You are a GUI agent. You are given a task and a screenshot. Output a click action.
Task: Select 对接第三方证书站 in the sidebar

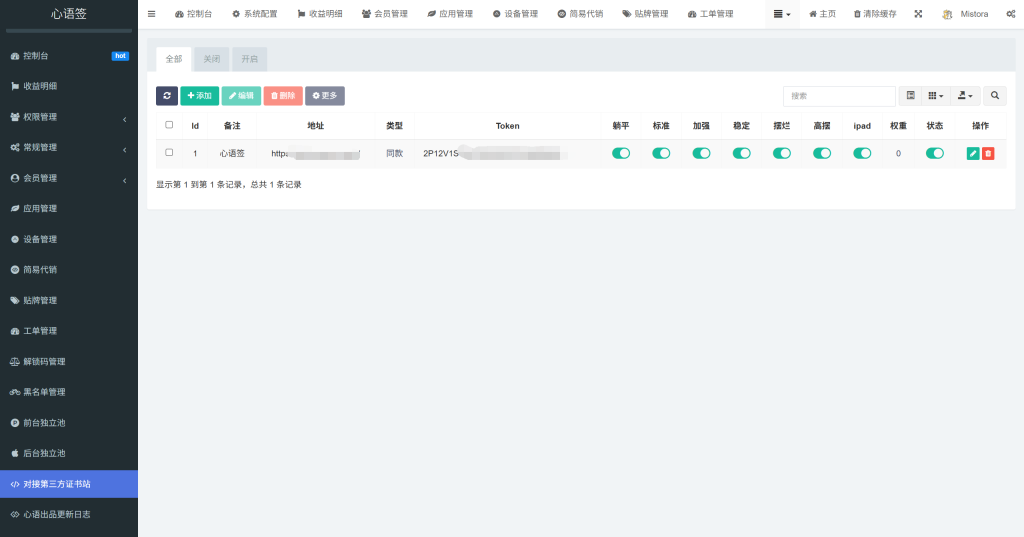click(x=69, y=484)
